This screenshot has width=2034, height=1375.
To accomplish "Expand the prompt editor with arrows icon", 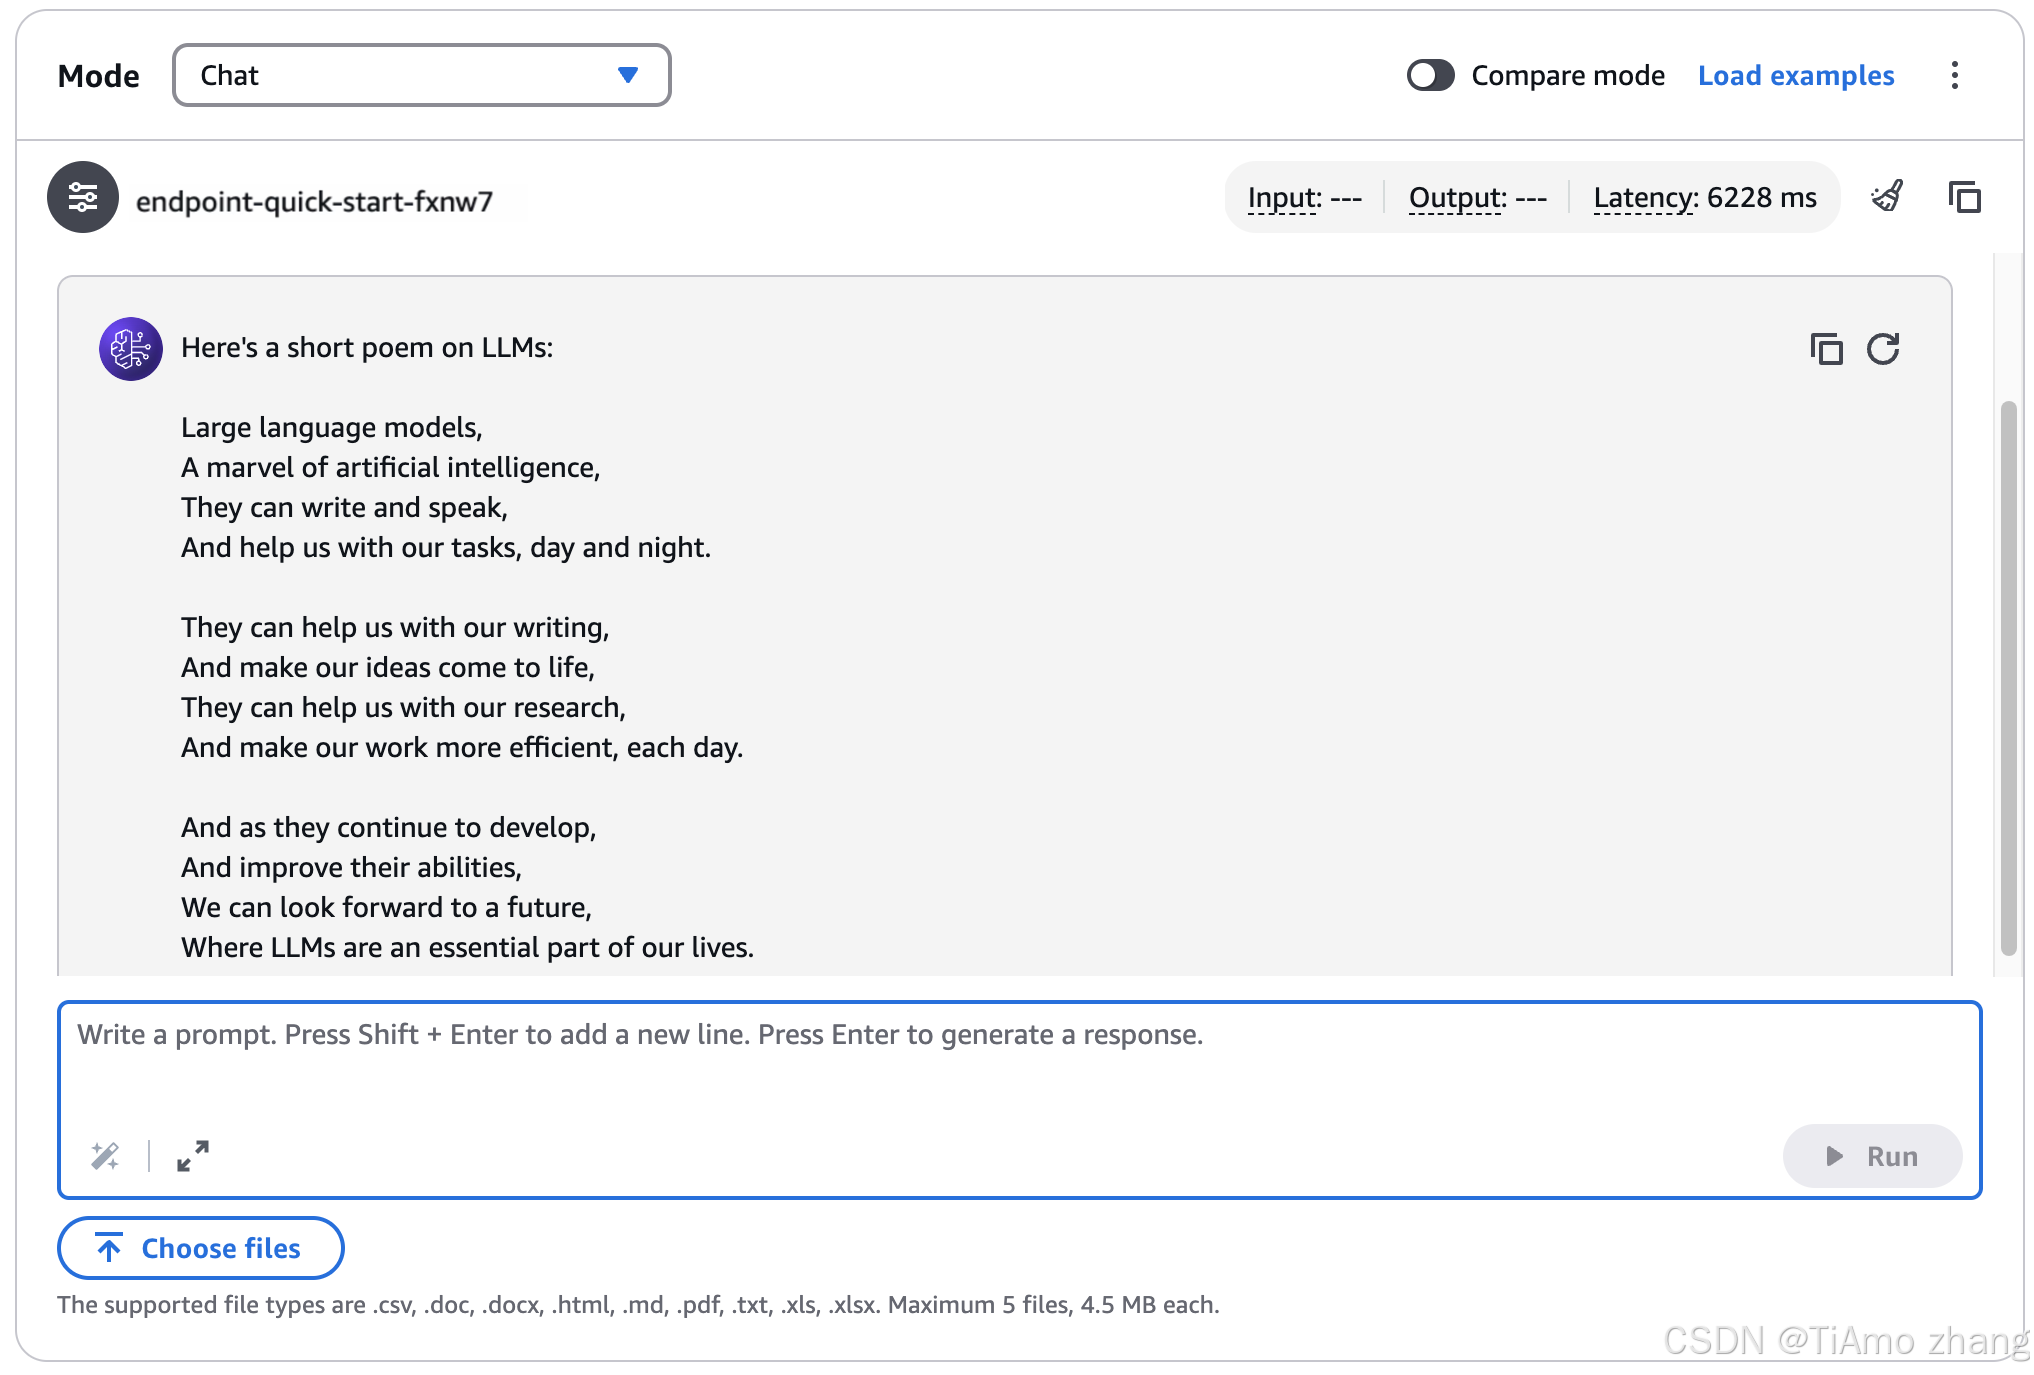I will [x=193, y=1156].
